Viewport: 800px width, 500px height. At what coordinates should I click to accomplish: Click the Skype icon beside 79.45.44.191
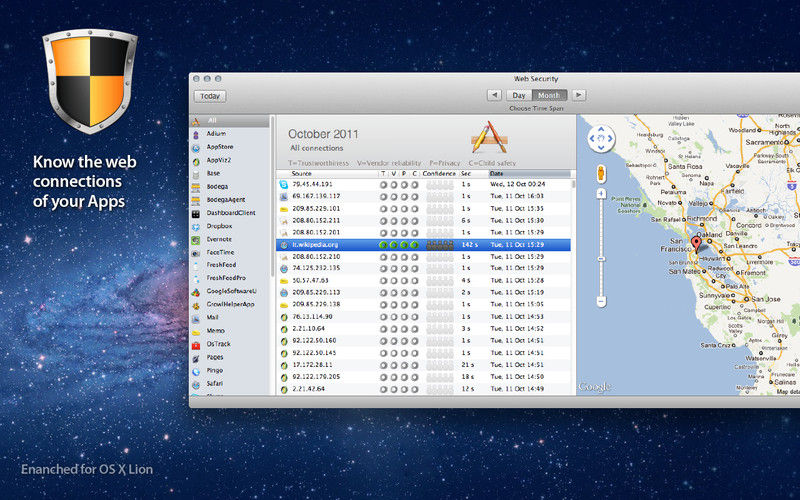point(284,184)
